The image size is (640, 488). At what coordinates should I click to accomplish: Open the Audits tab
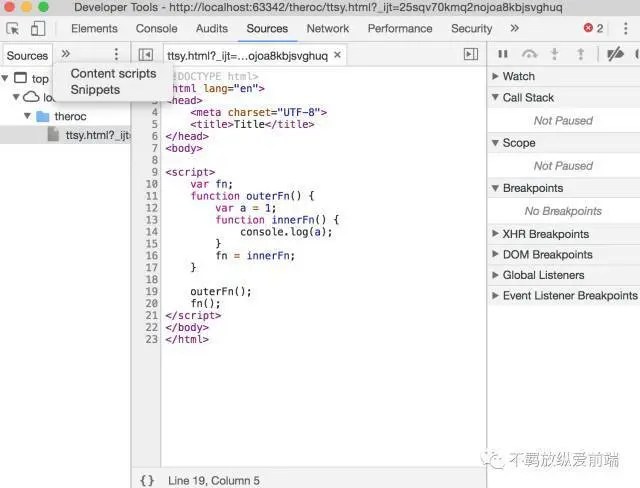(x=211, y=29)
